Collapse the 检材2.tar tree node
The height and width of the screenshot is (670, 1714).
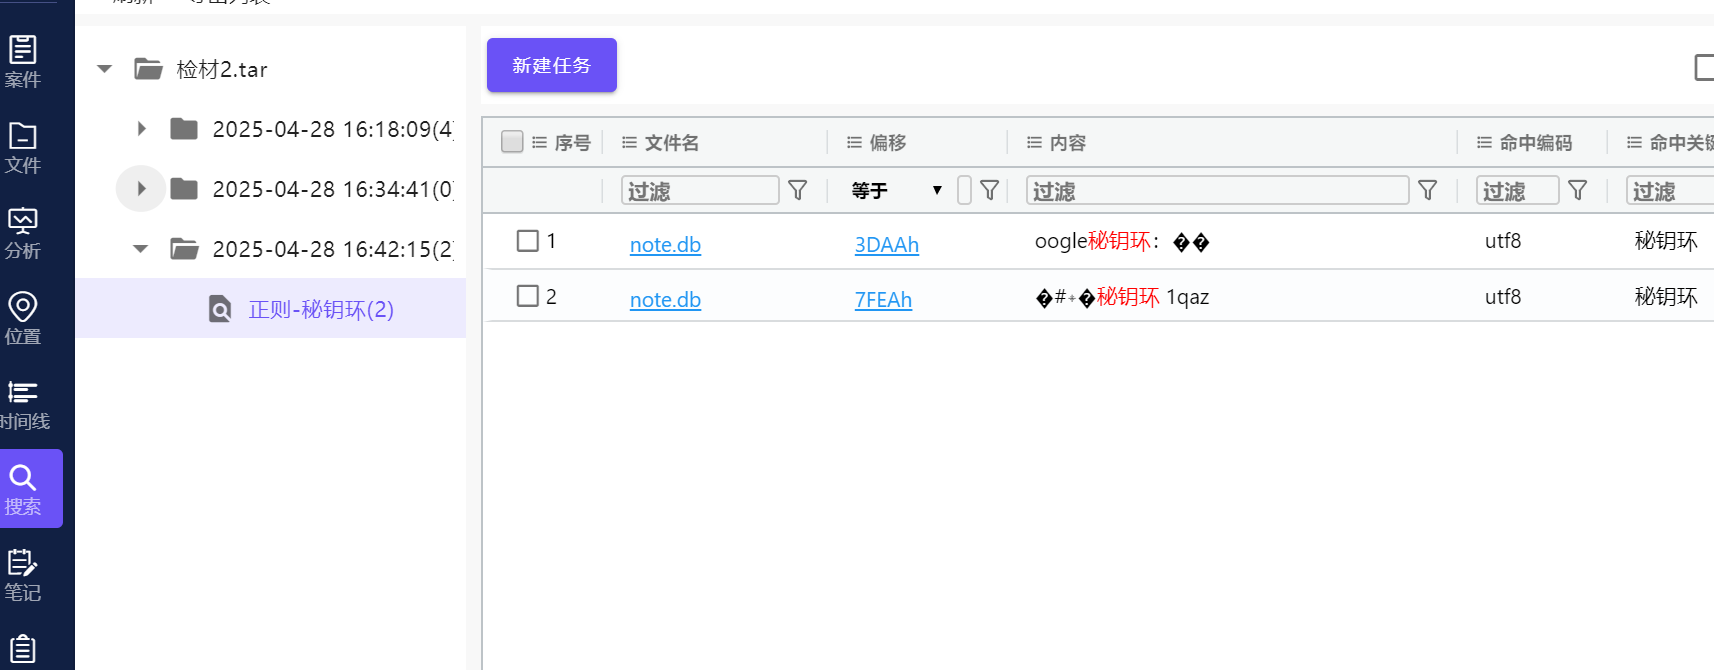105,69
